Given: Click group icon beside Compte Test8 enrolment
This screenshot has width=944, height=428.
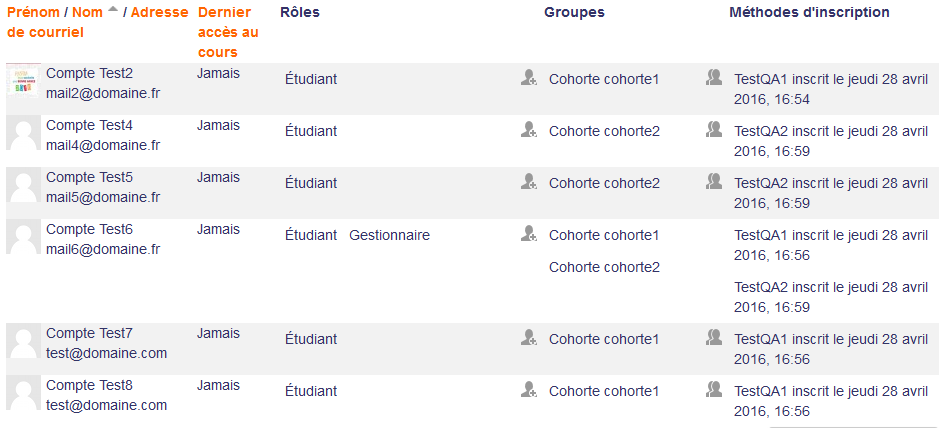Looking at the screenshot, I should point(714,389).
